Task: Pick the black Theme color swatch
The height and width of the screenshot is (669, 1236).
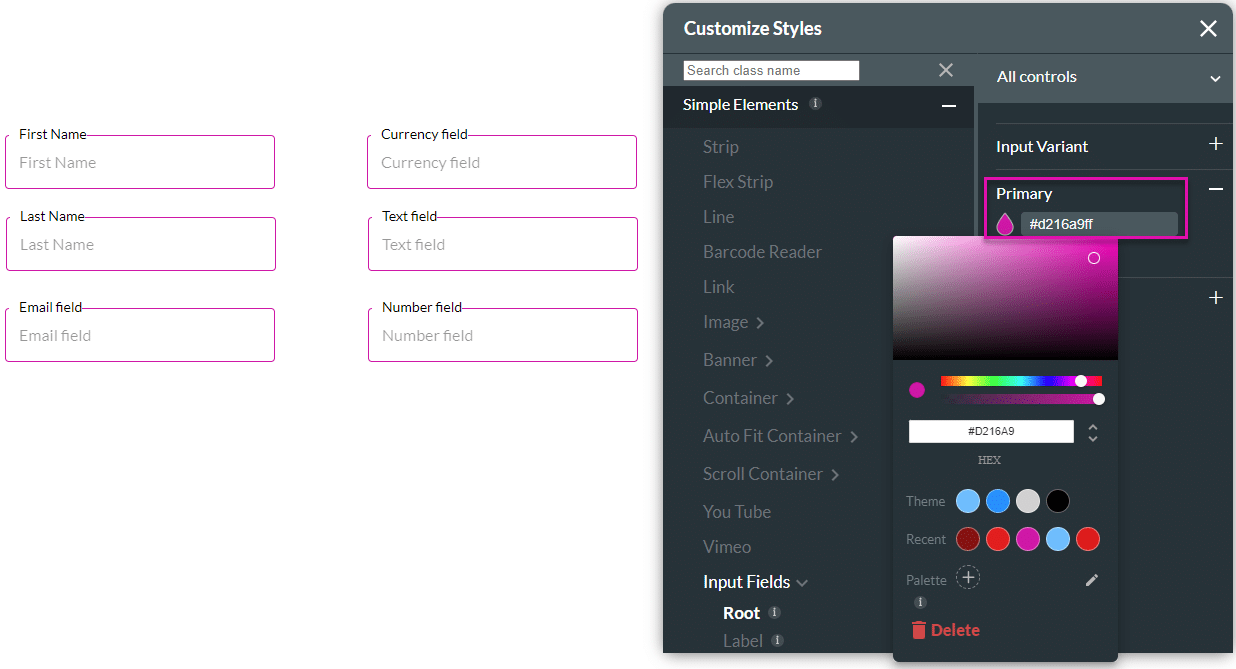Action: [x=1058, y=501]
